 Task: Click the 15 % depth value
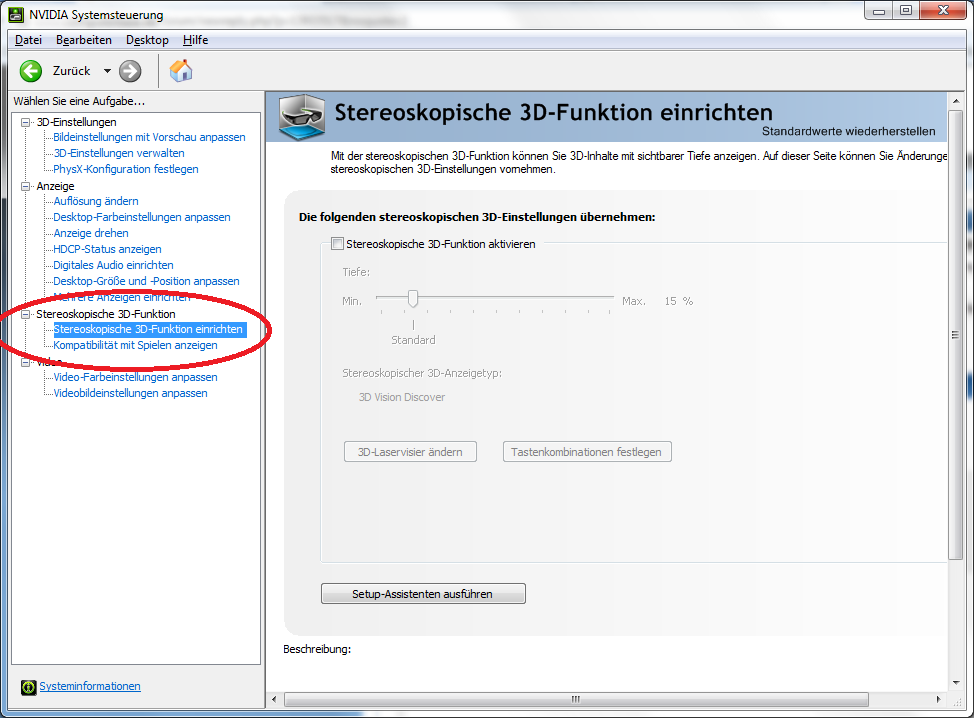679,301
